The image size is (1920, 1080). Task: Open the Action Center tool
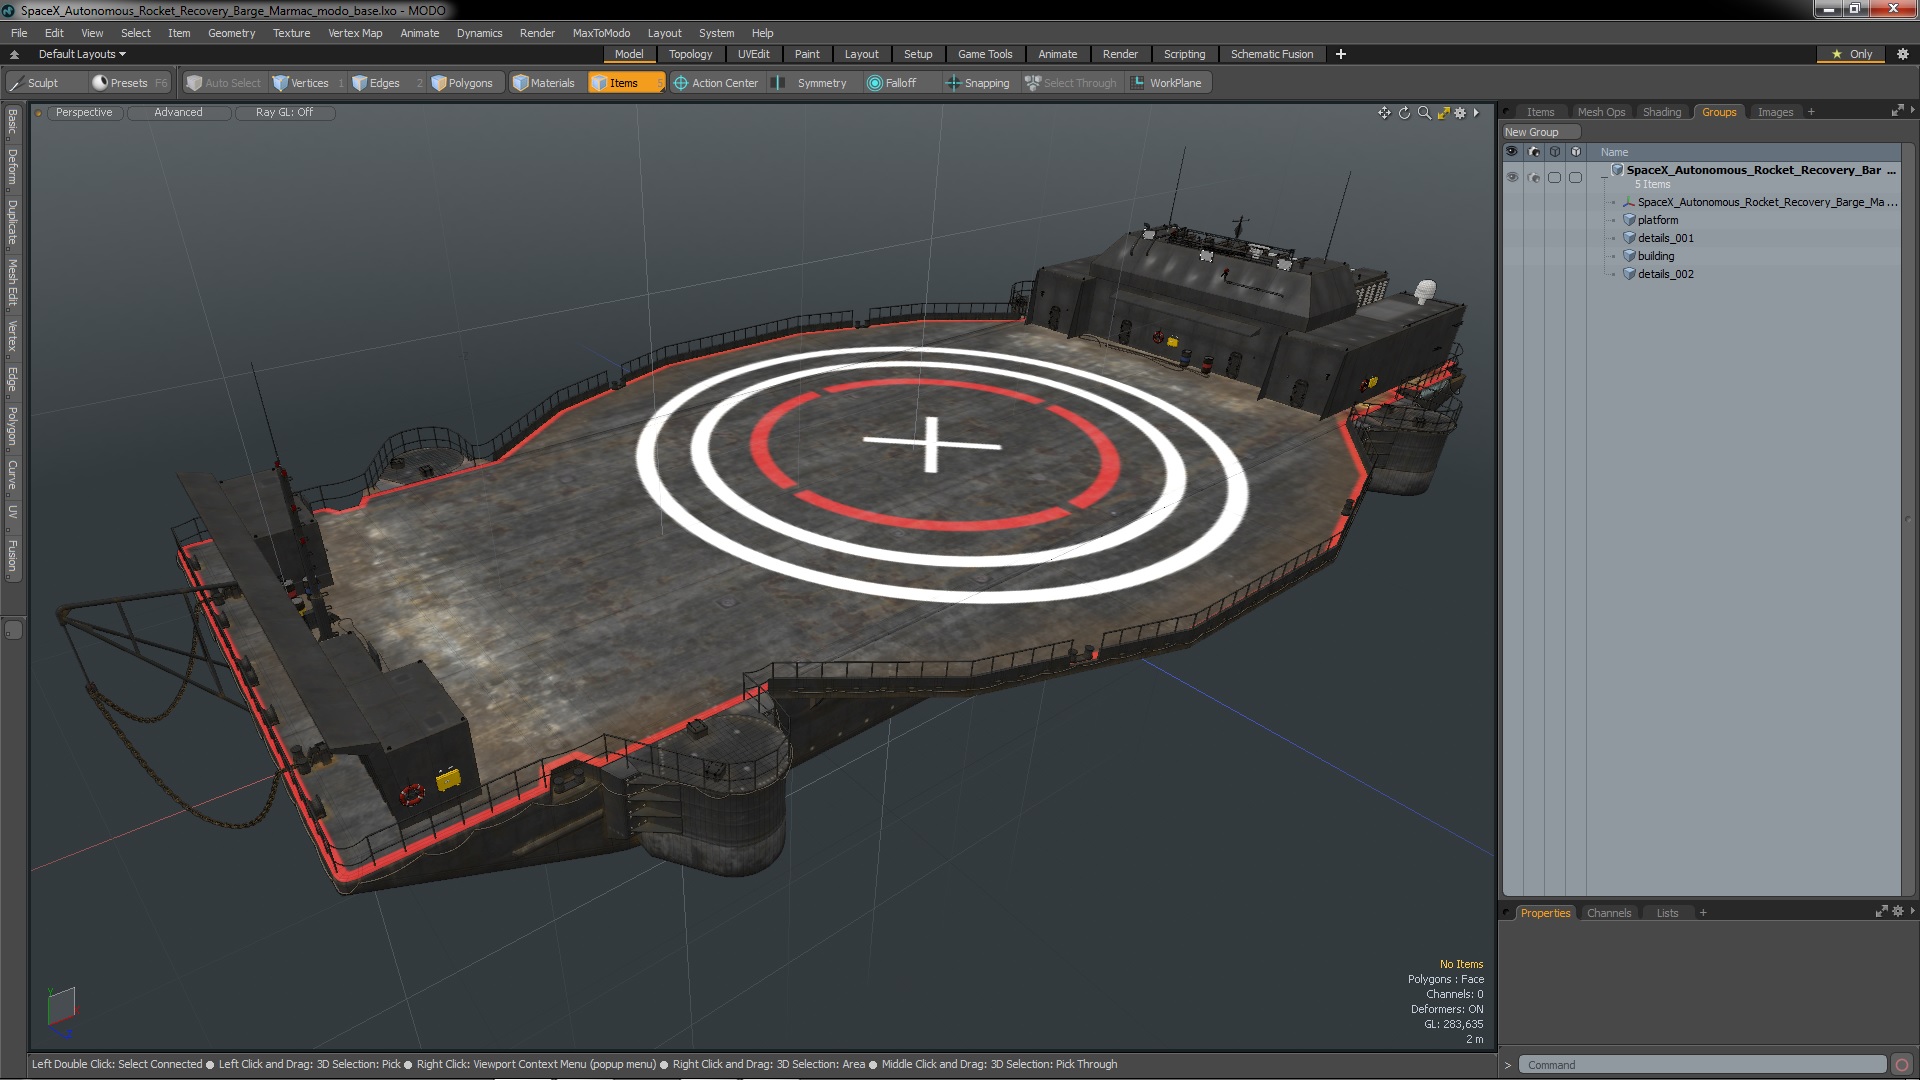tap(716, 83)
